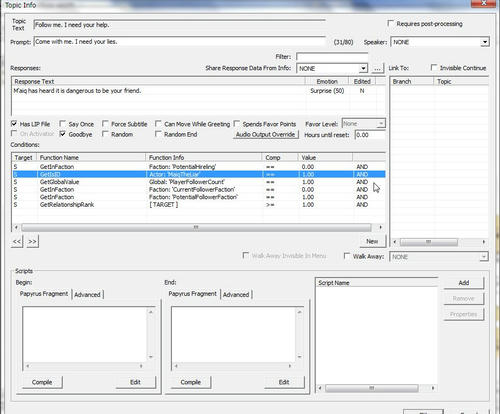Image resolution: width=500 pixels, height=414 pixels.
Task: Select the GetRelationshipRank condition row
Action: [199, 205]
